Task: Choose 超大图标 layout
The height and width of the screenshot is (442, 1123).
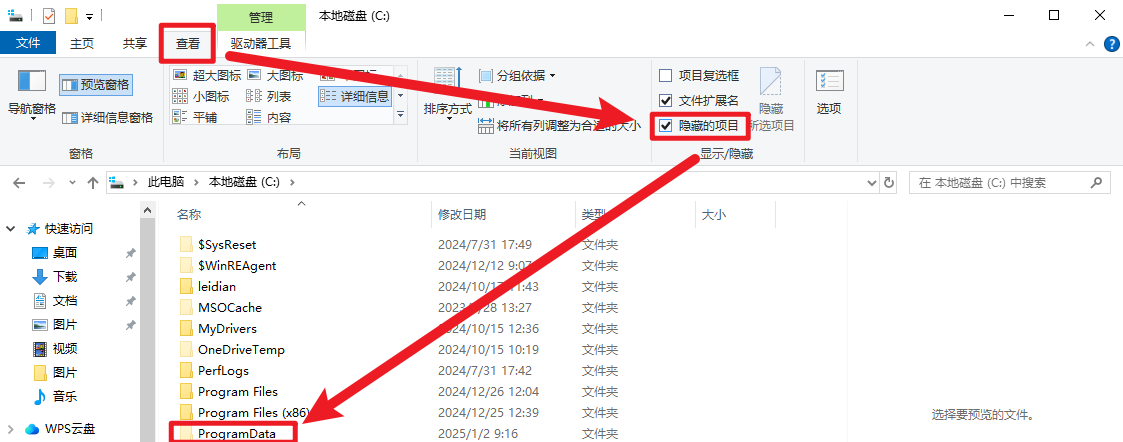Action: click(207, 75)
